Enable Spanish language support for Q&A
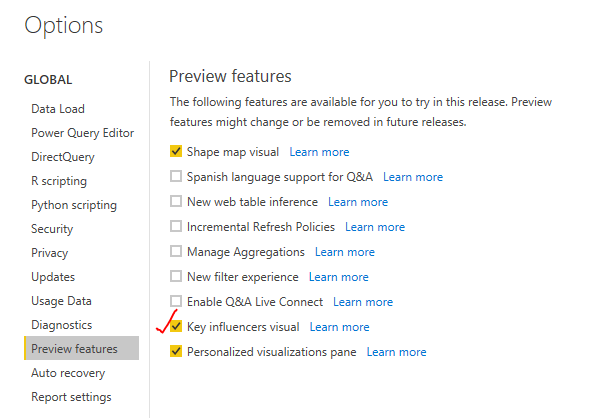Viewport: 603px width, 418px height. 176,176
